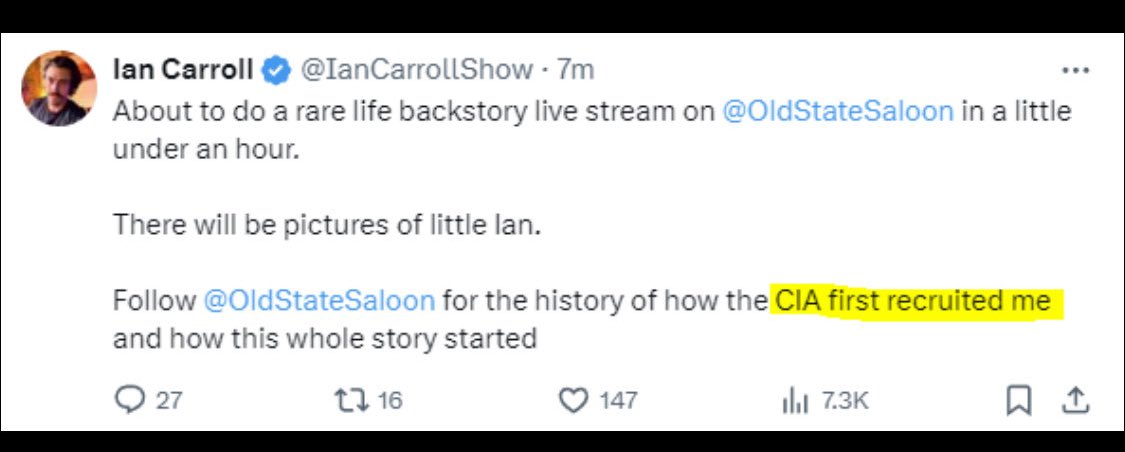The width and height of the screenshot is (1125, 452).
Task: Click the share upload icon
Action: pos(1075,401)
